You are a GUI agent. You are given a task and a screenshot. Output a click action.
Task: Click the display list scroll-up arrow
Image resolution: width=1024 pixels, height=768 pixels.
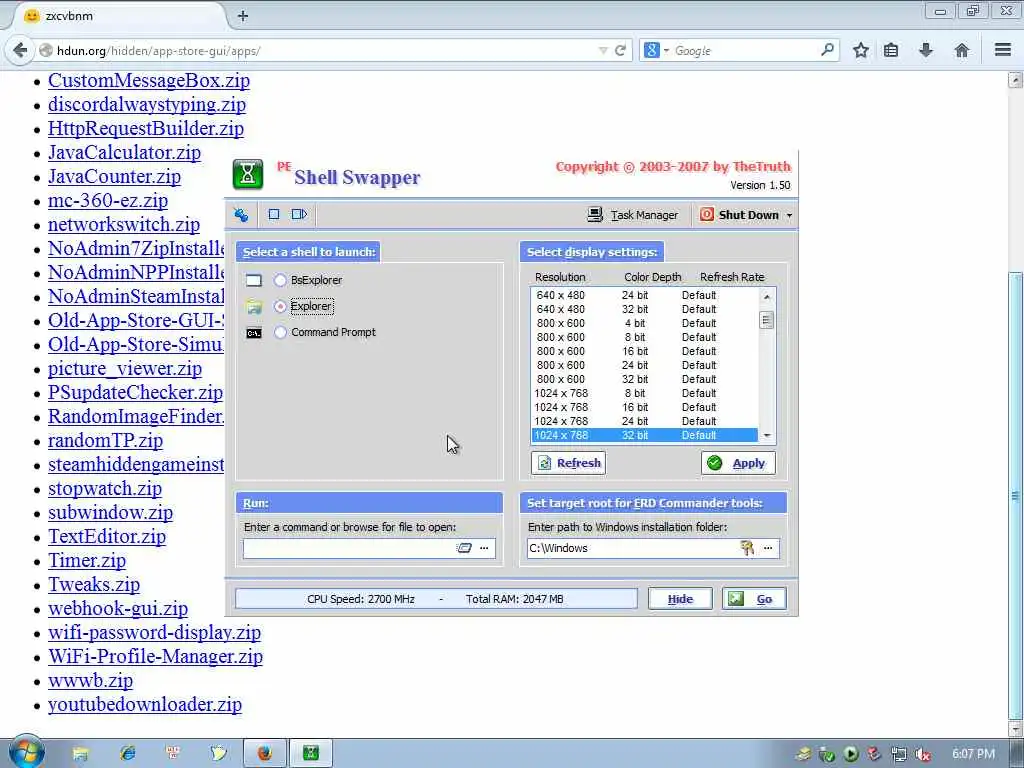pos(767,296)
